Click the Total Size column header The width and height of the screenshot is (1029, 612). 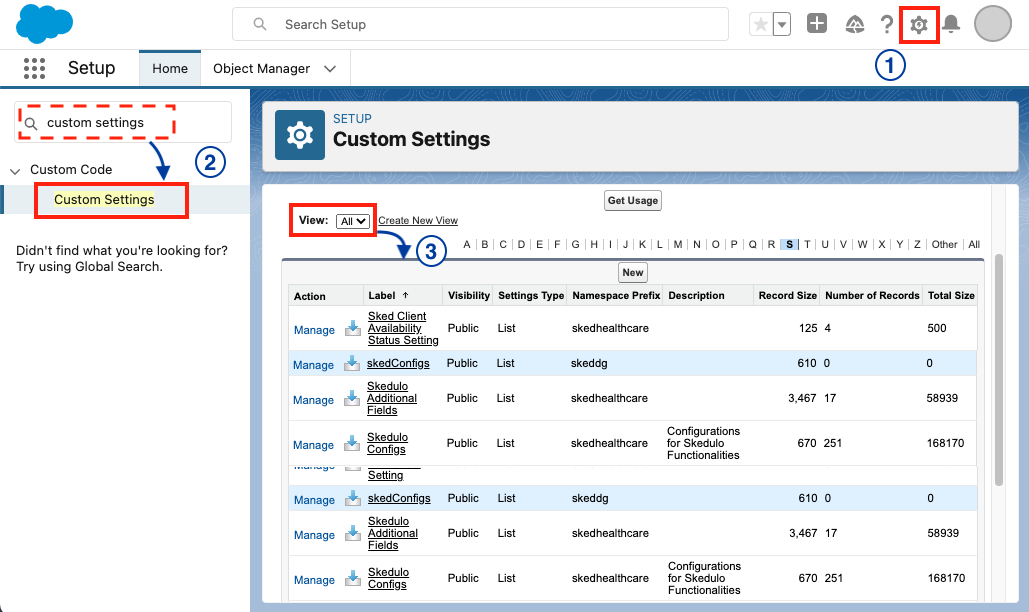[951, 296]
